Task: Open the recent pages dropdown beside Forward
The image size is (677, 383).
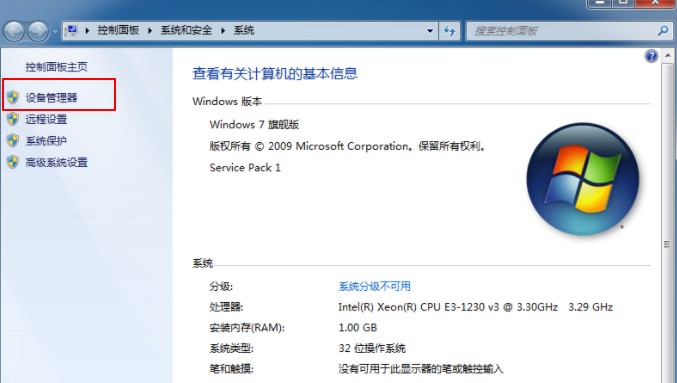Action: (55, 32)
